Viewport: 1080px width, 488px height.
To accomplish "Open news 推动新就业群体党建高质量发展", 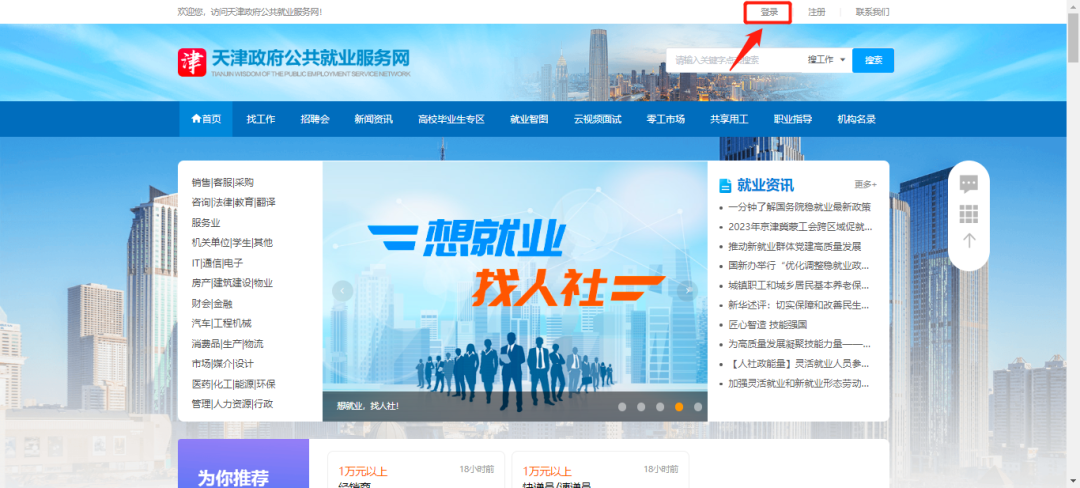I will coord(795,246).
